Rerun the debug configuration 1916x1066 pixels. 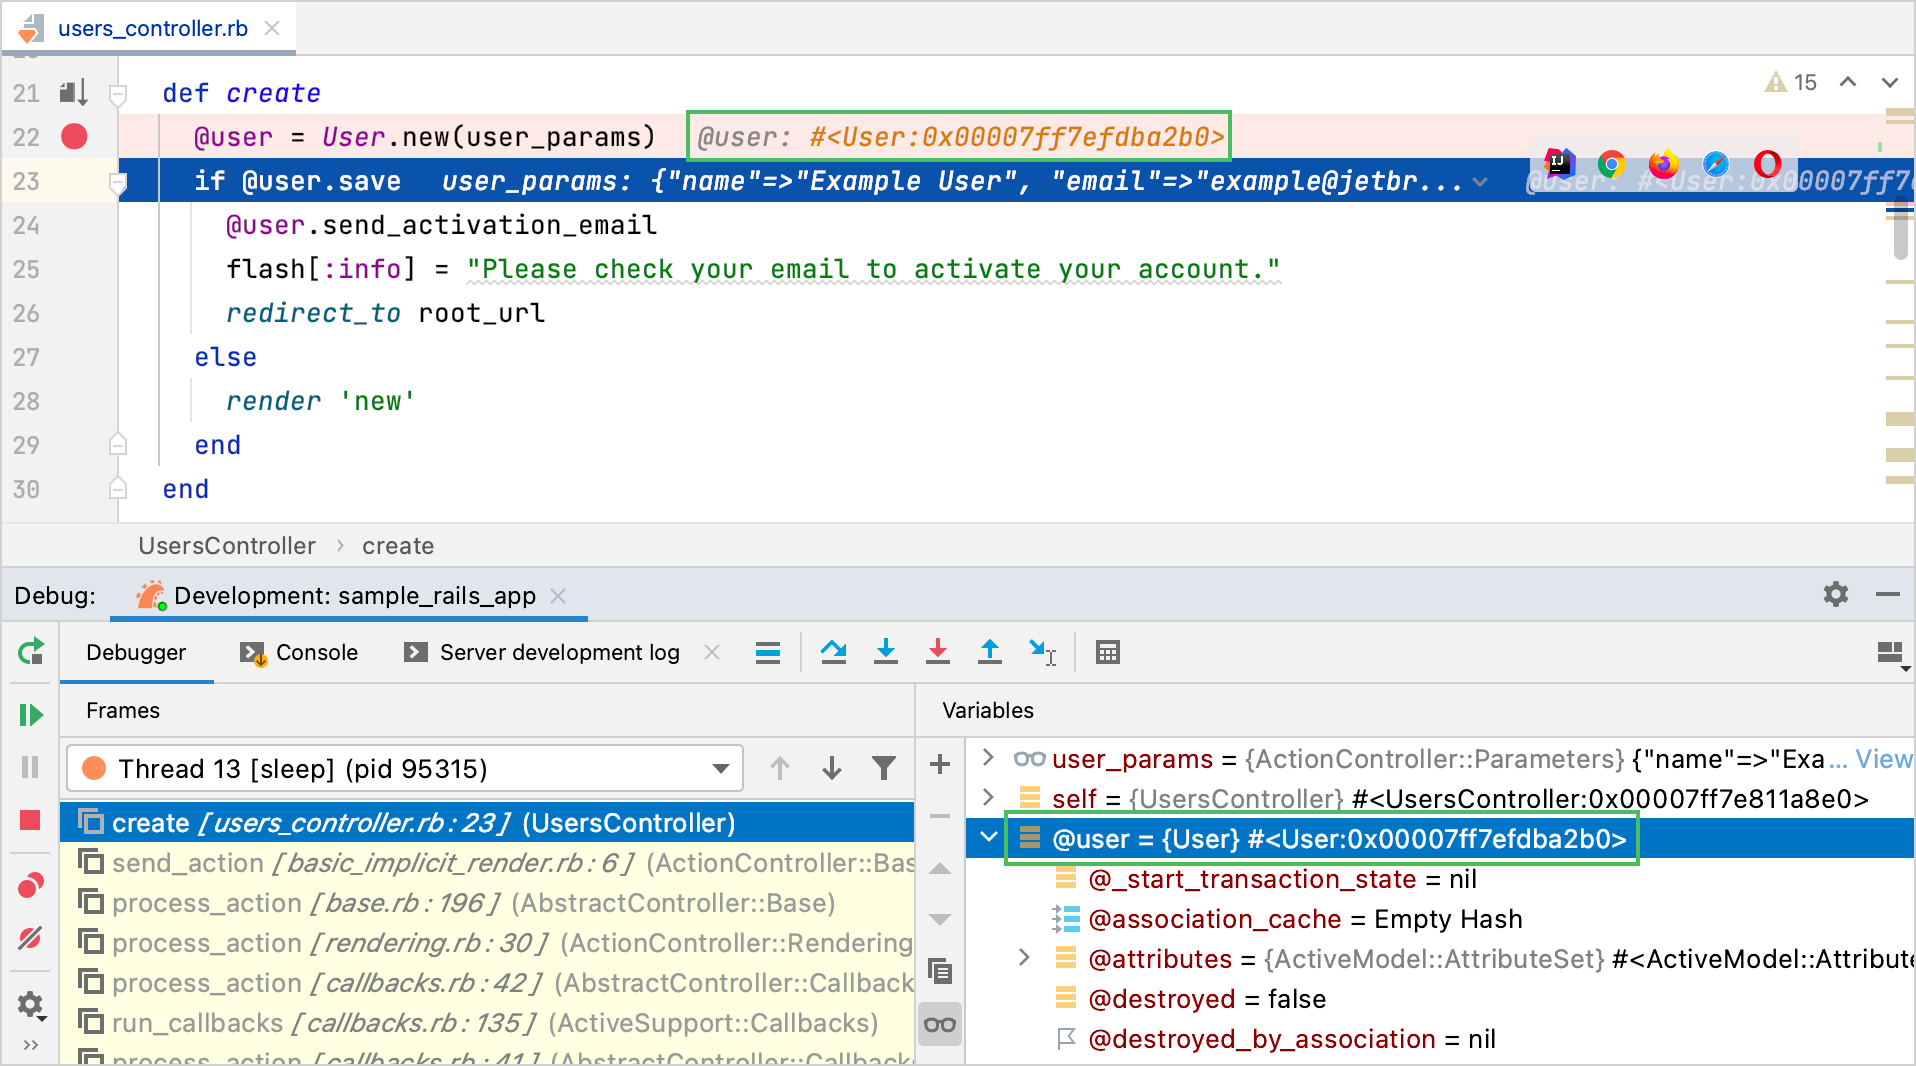pos(30,652)
